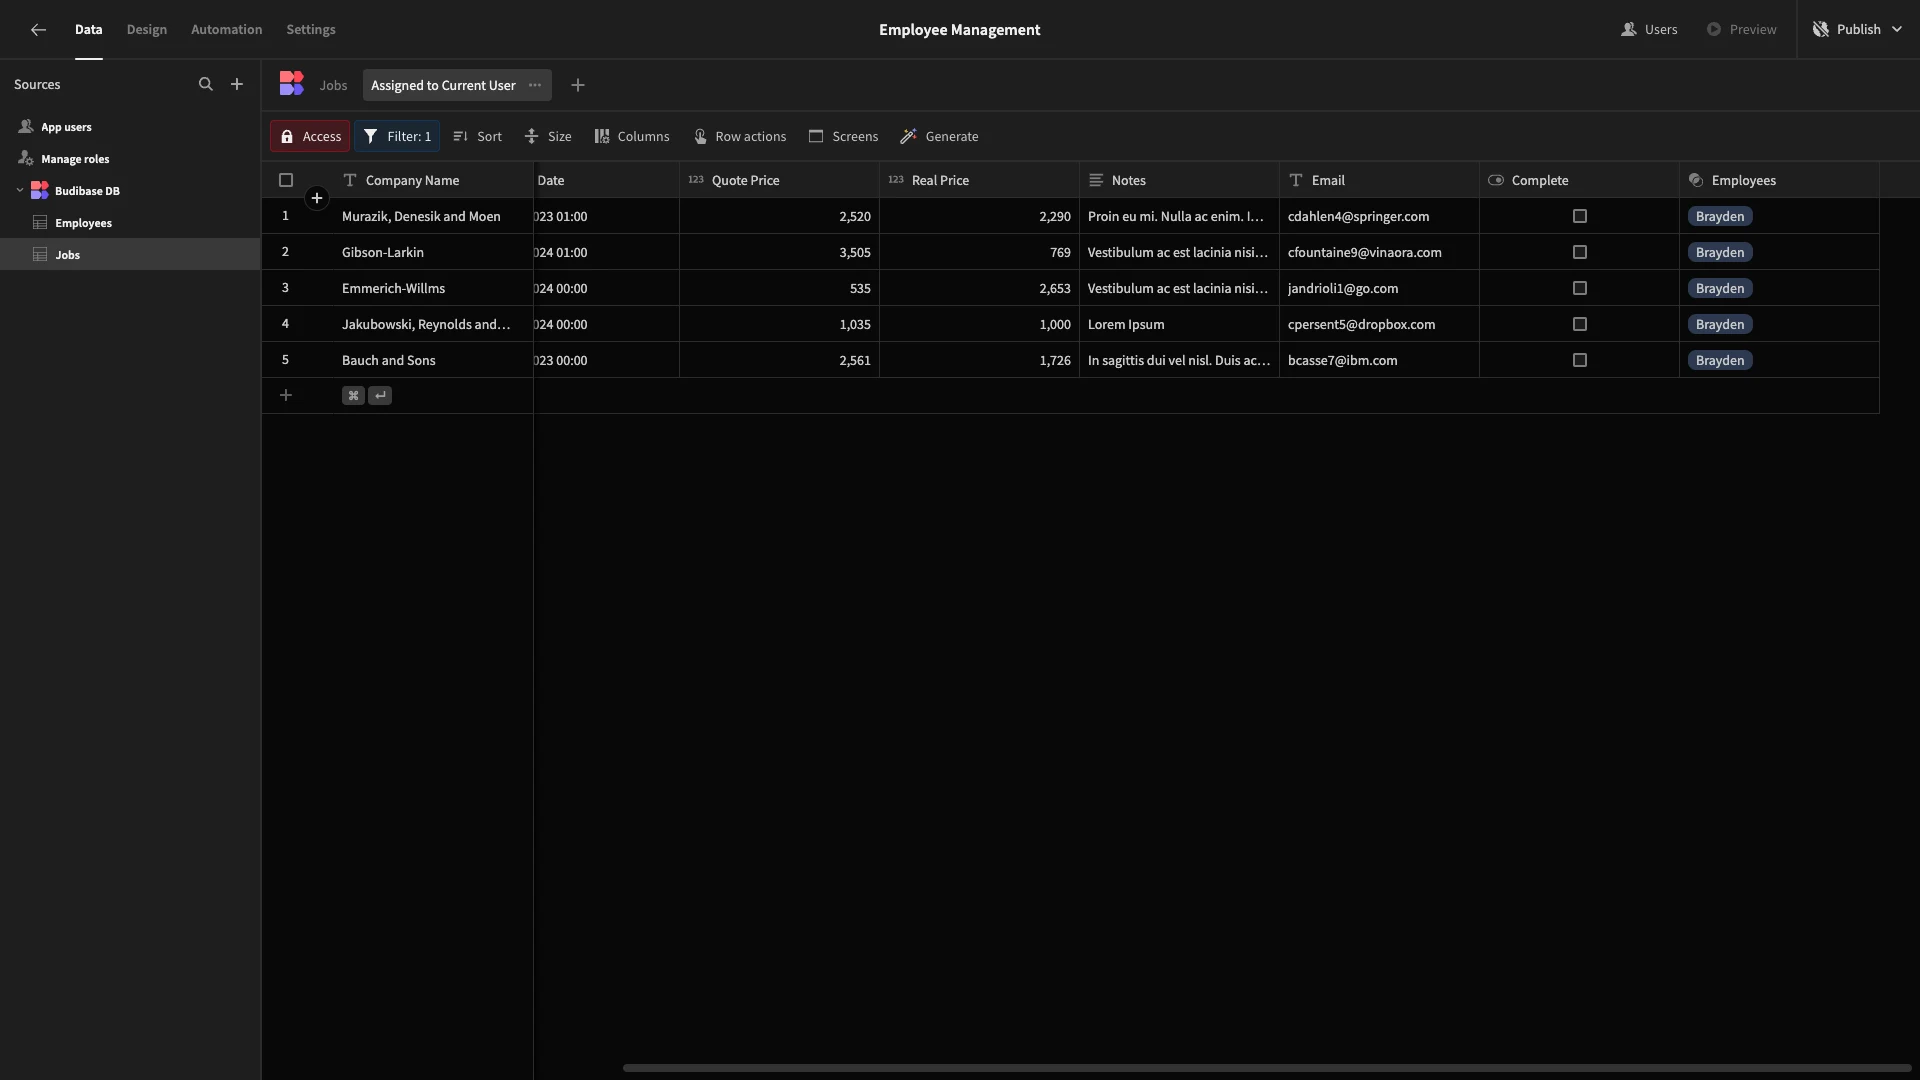Click the add row circle plus icon
Image resolution: width=1920 pixels, height=1080 pixels.
tap(317, 198)
